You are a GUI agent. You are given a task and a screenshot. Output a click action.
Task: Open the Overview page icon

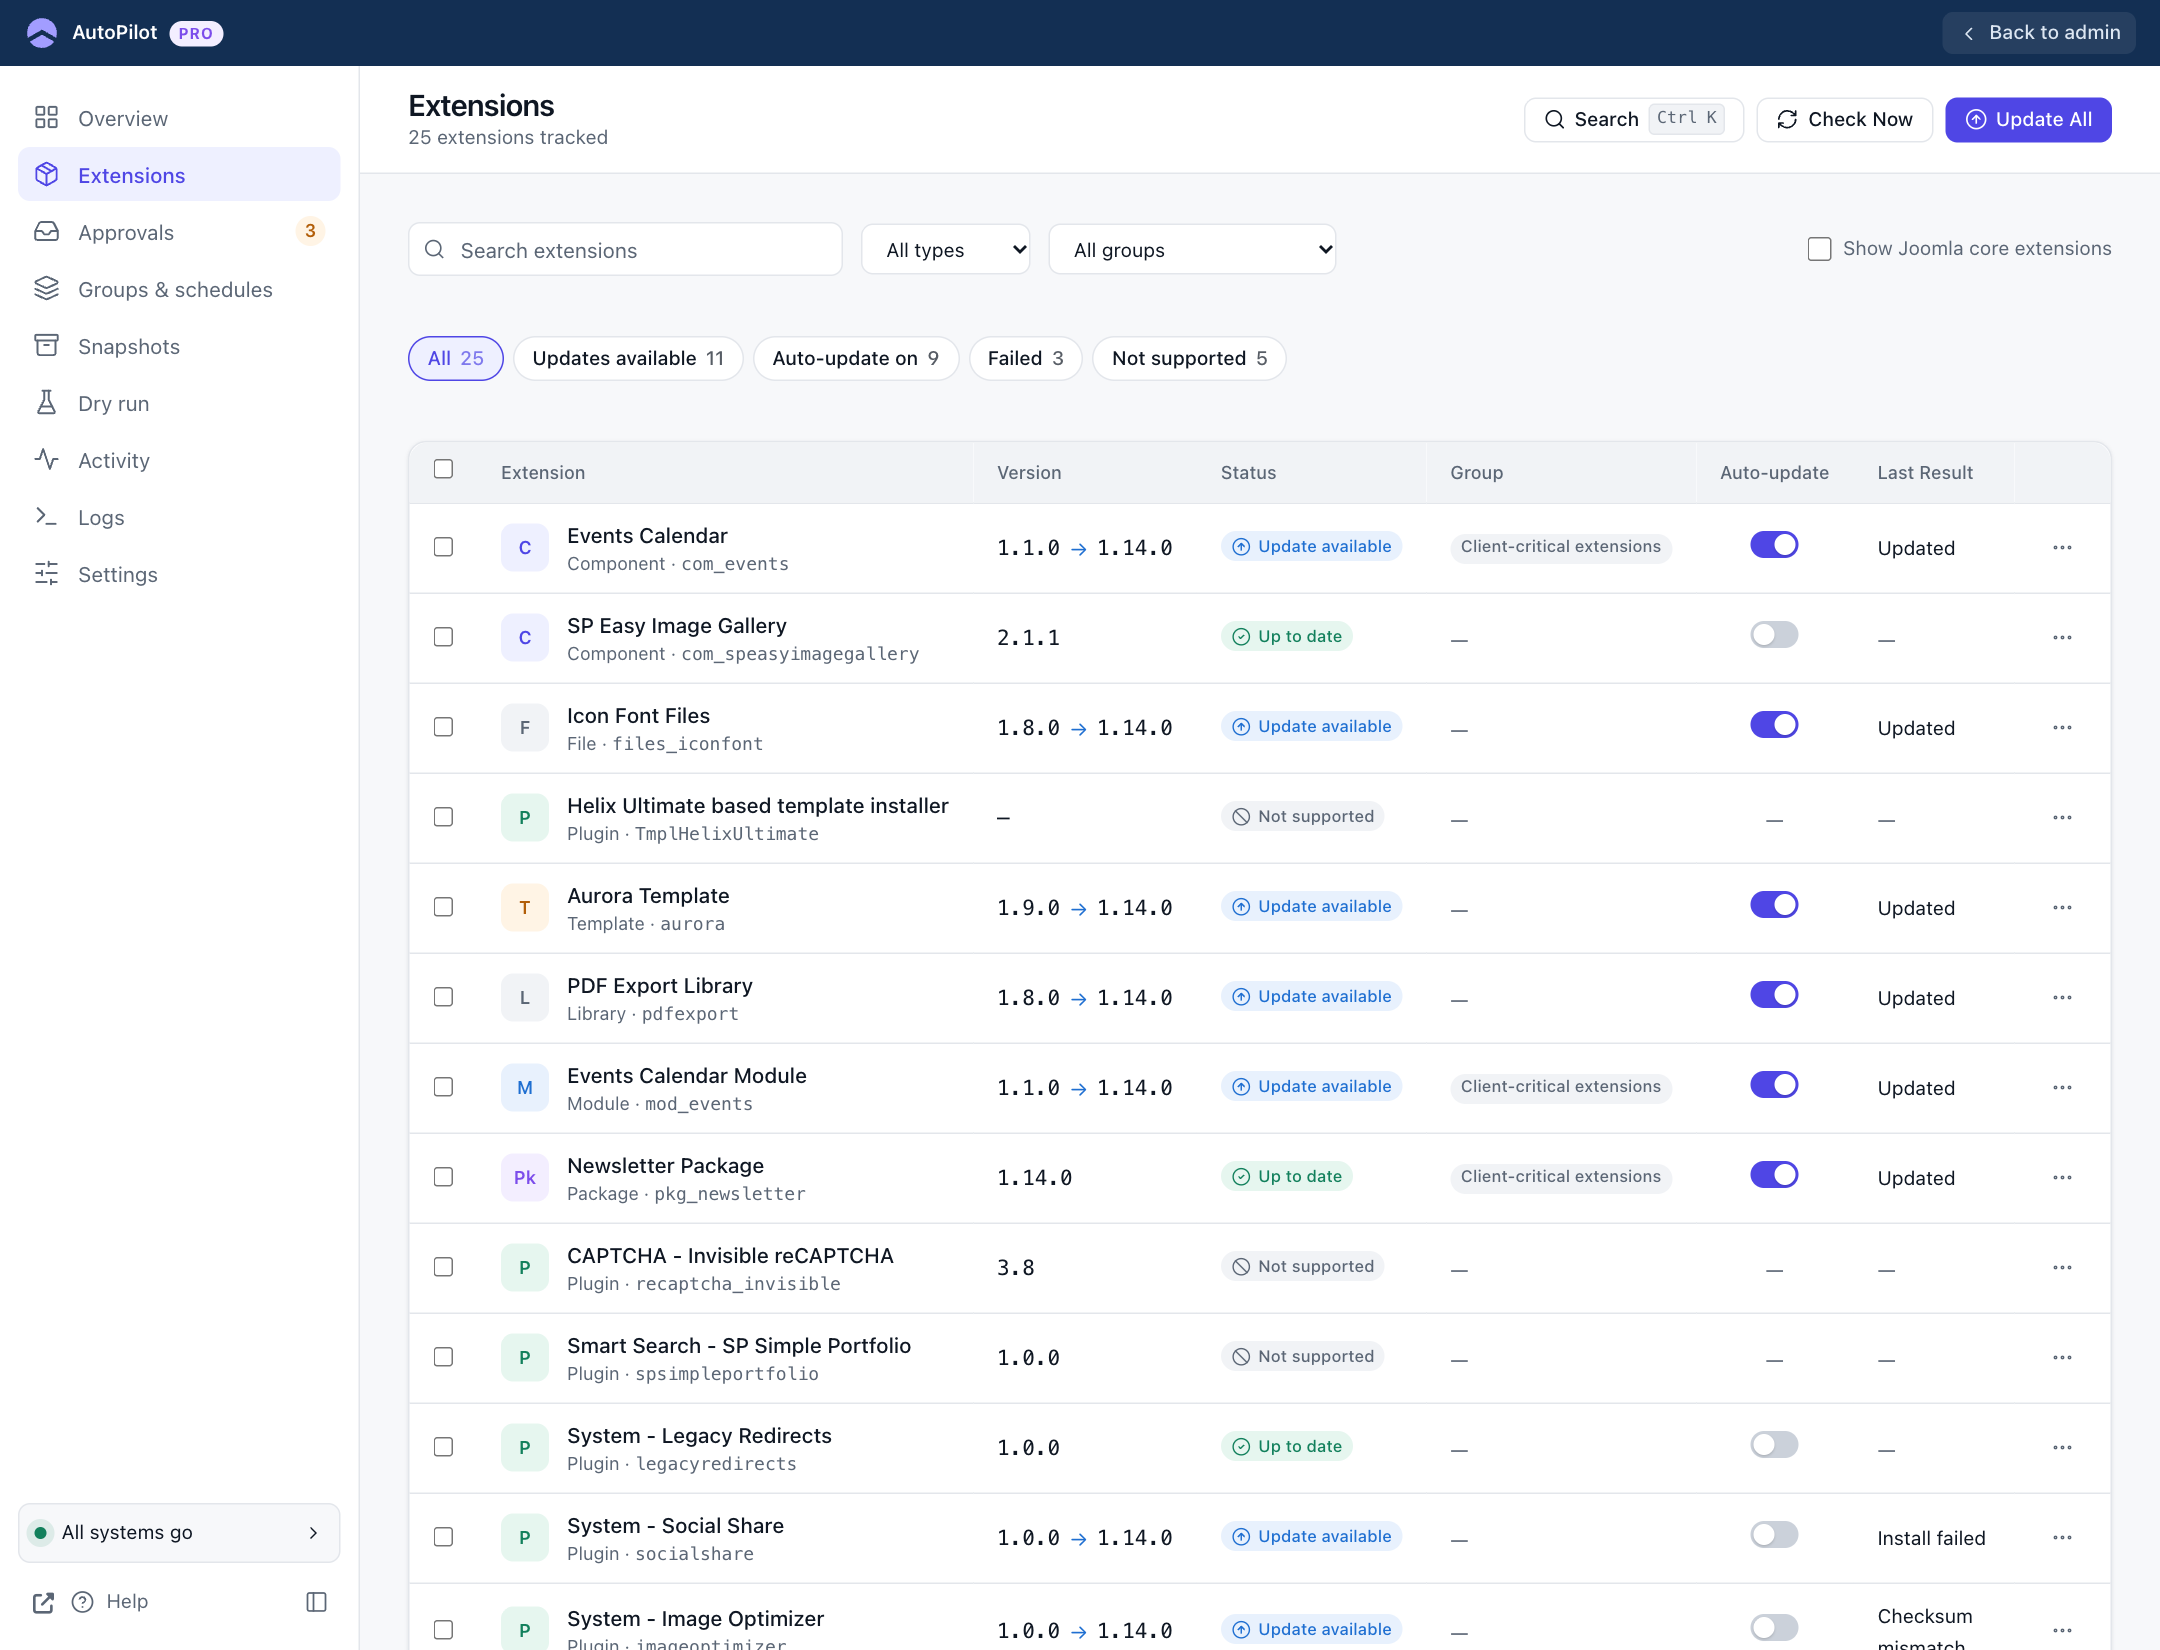click(46, 118)
